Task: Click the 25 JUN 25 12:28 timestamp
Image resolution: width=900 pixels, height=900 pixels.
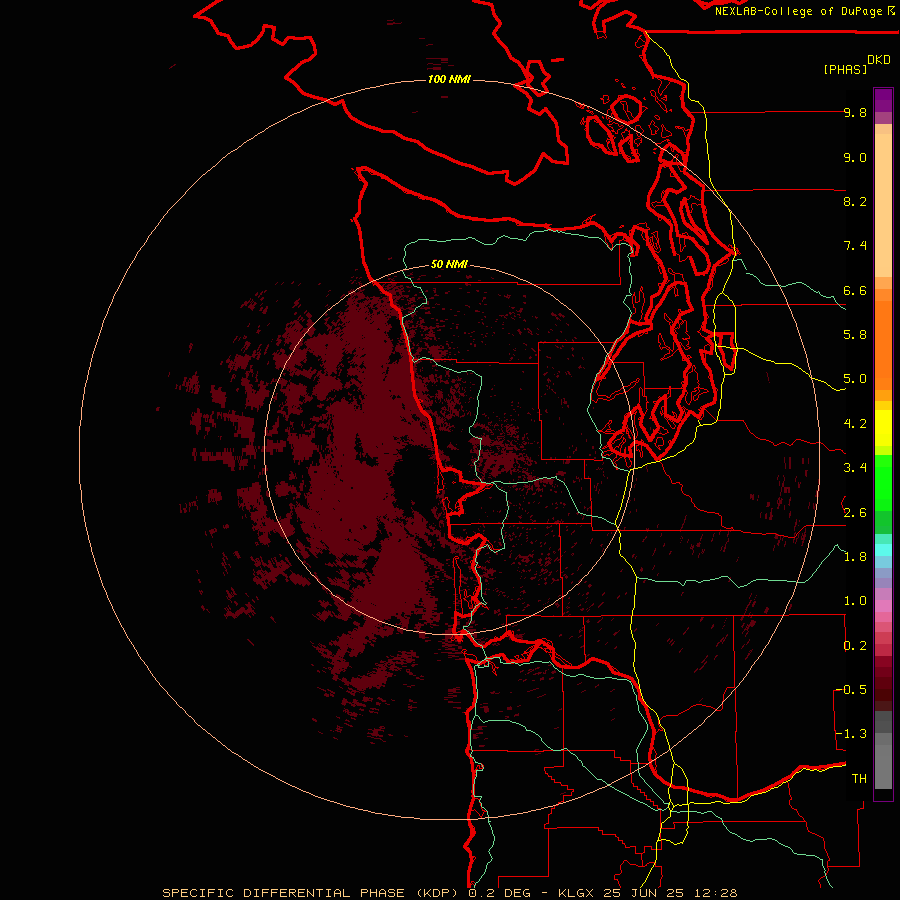Action: 670,893
